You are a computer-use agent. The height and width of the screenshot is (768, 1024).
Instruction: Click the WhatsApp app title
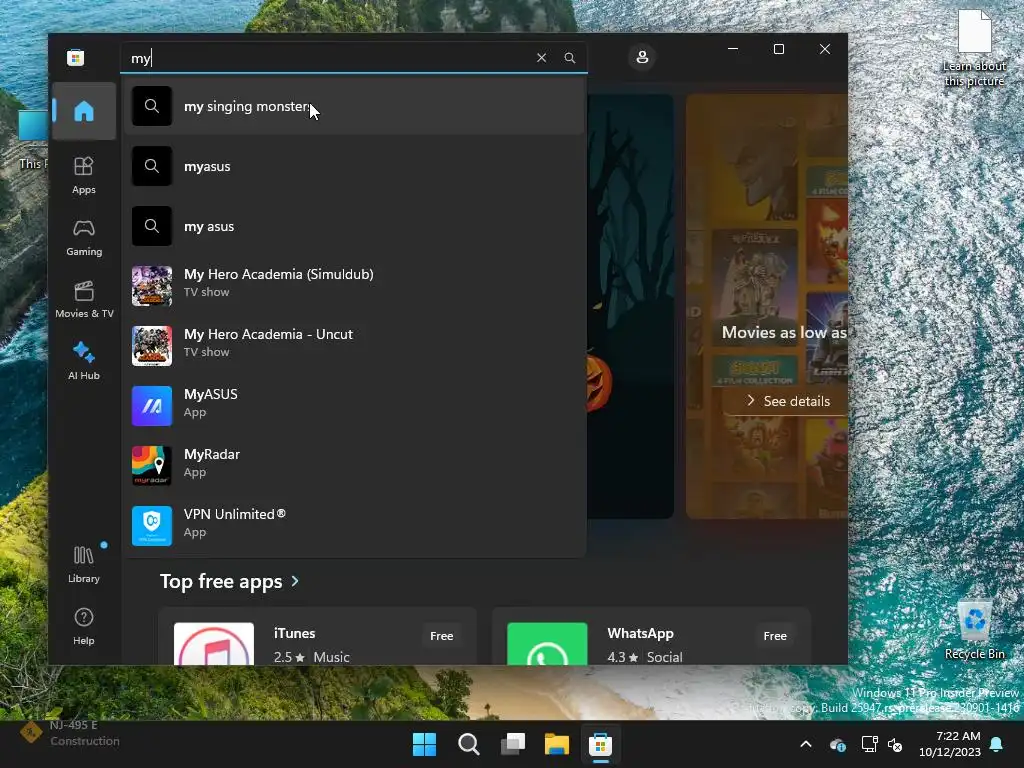pyautogui.click(x=640, y=633)
